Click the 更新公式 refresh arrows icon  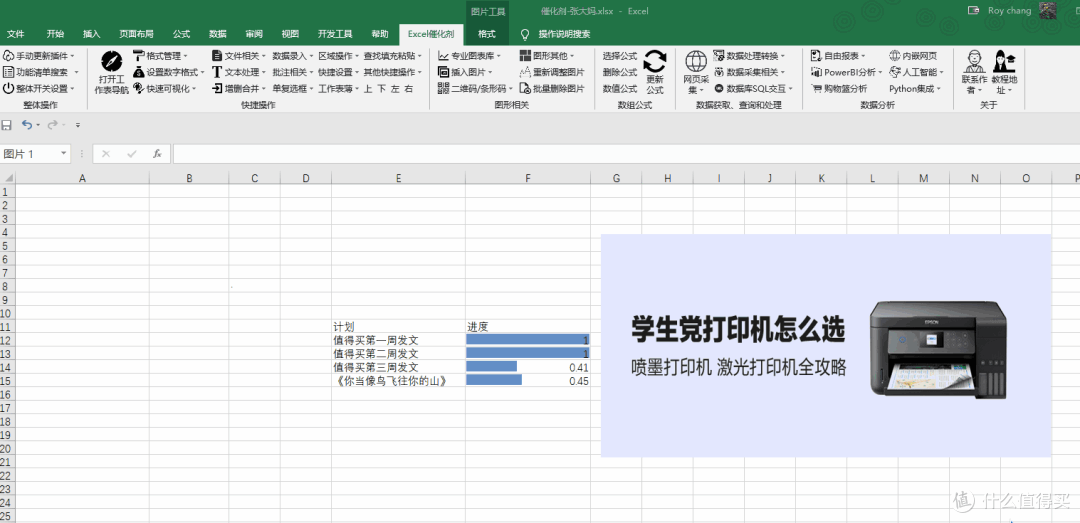coord(654,61)
